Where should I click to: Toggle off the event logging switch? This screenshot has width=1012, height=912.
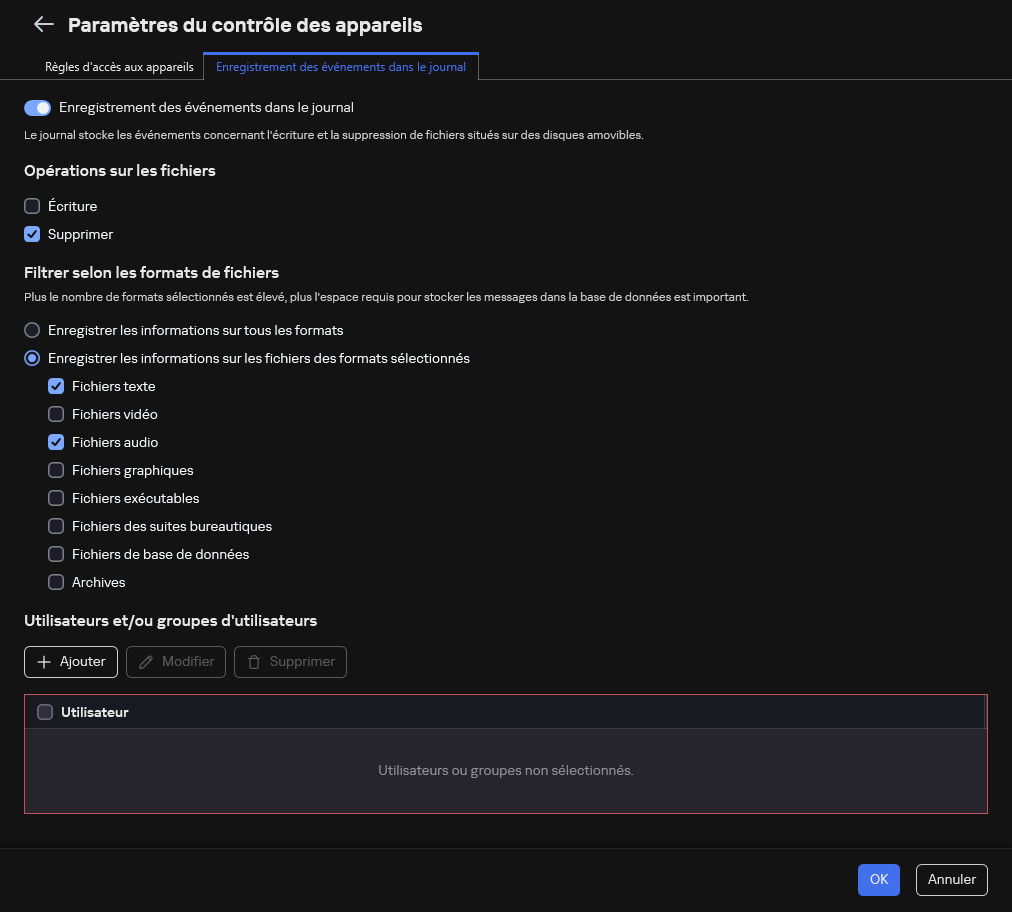[37, 108]
